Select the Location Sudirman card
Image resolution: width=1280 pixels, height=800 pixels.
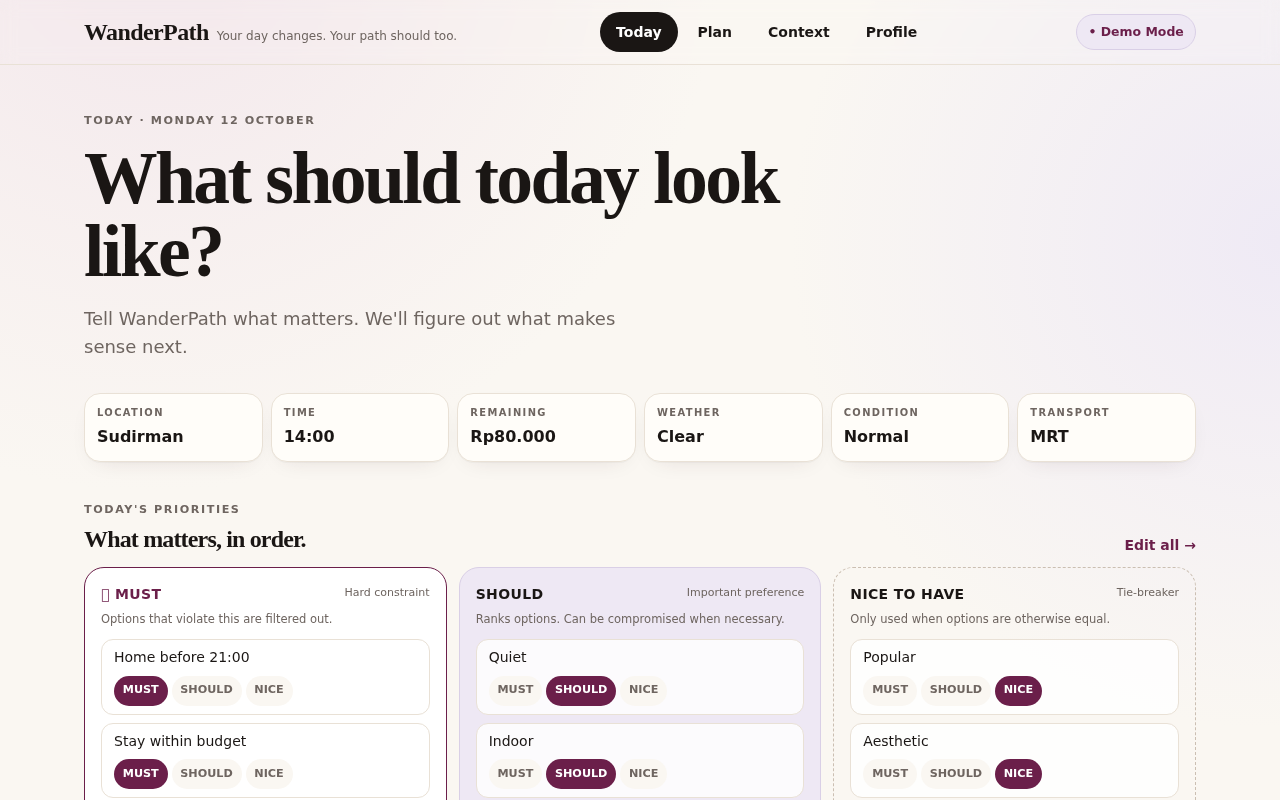click(173, 427)
